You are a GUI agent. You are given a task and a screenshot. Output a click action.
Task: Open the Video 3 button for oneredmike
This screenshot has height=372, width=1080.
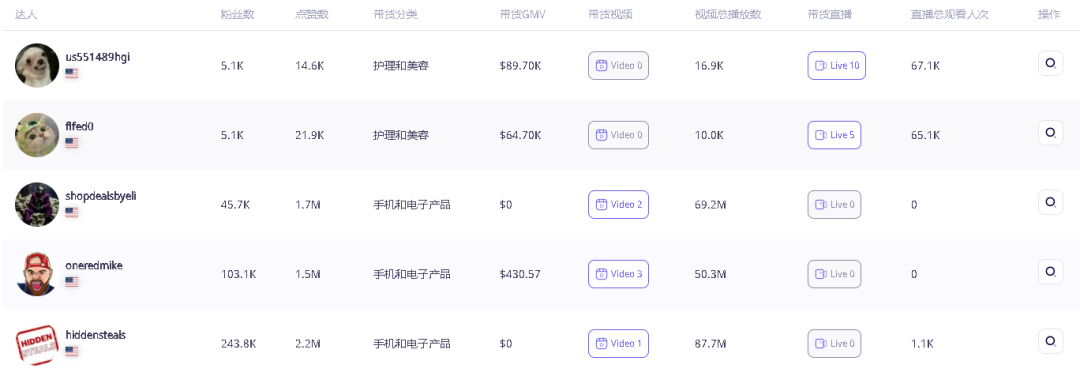(619, 274)
